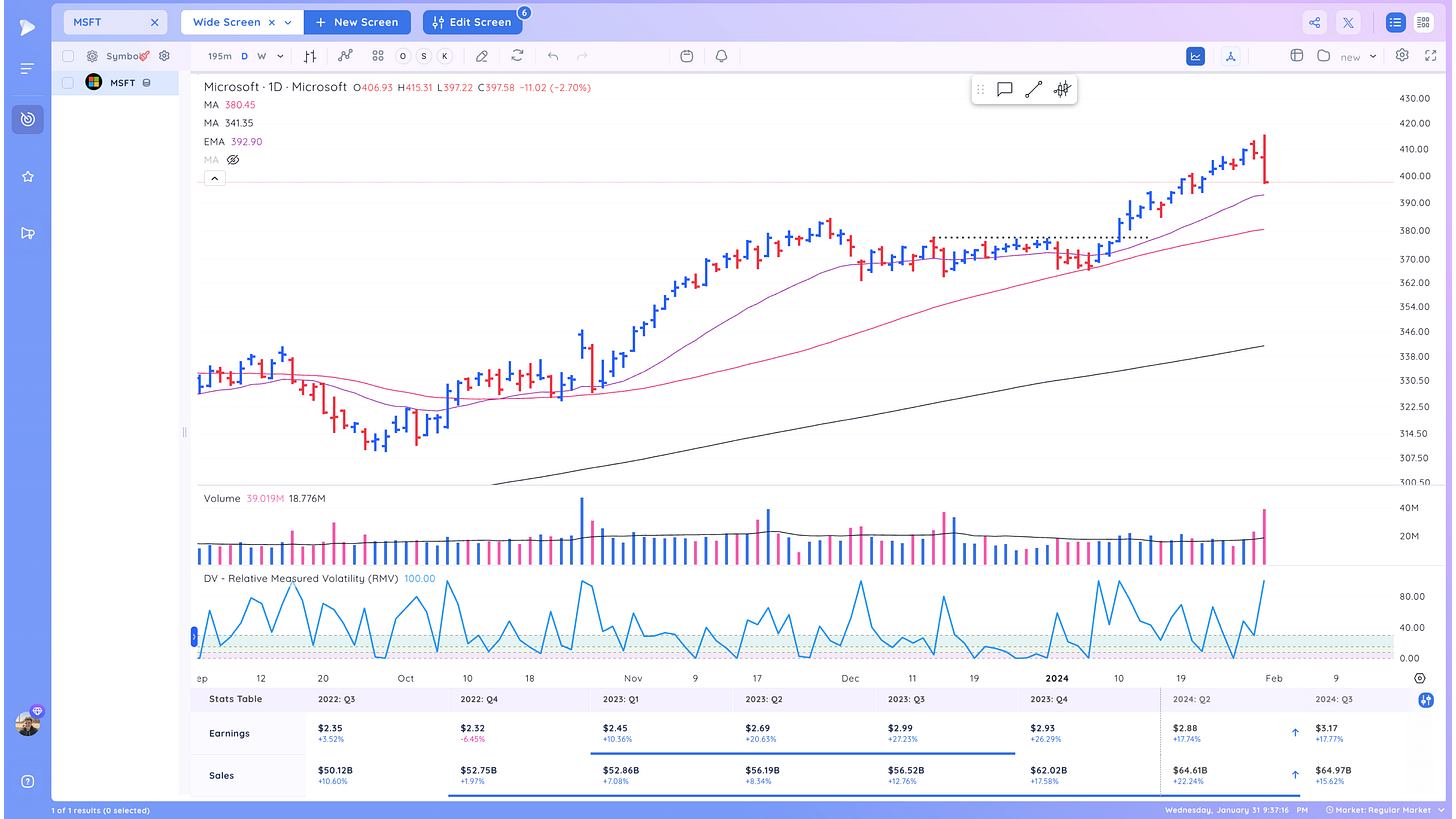Image resolution: width=1456 pixels, height=819 pixels.
Task: Click the X (Twitter) share button
Action: [1348, 22]
